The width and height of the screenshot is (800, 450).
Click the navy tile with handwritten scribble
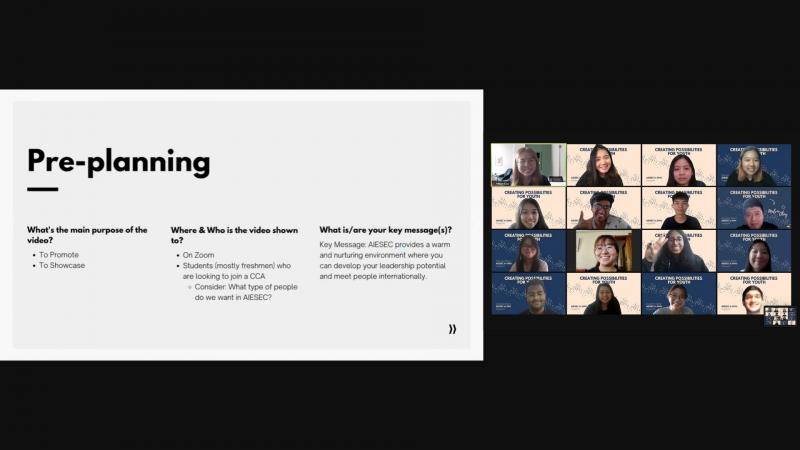pyautogui.click(x=753, y=208)
